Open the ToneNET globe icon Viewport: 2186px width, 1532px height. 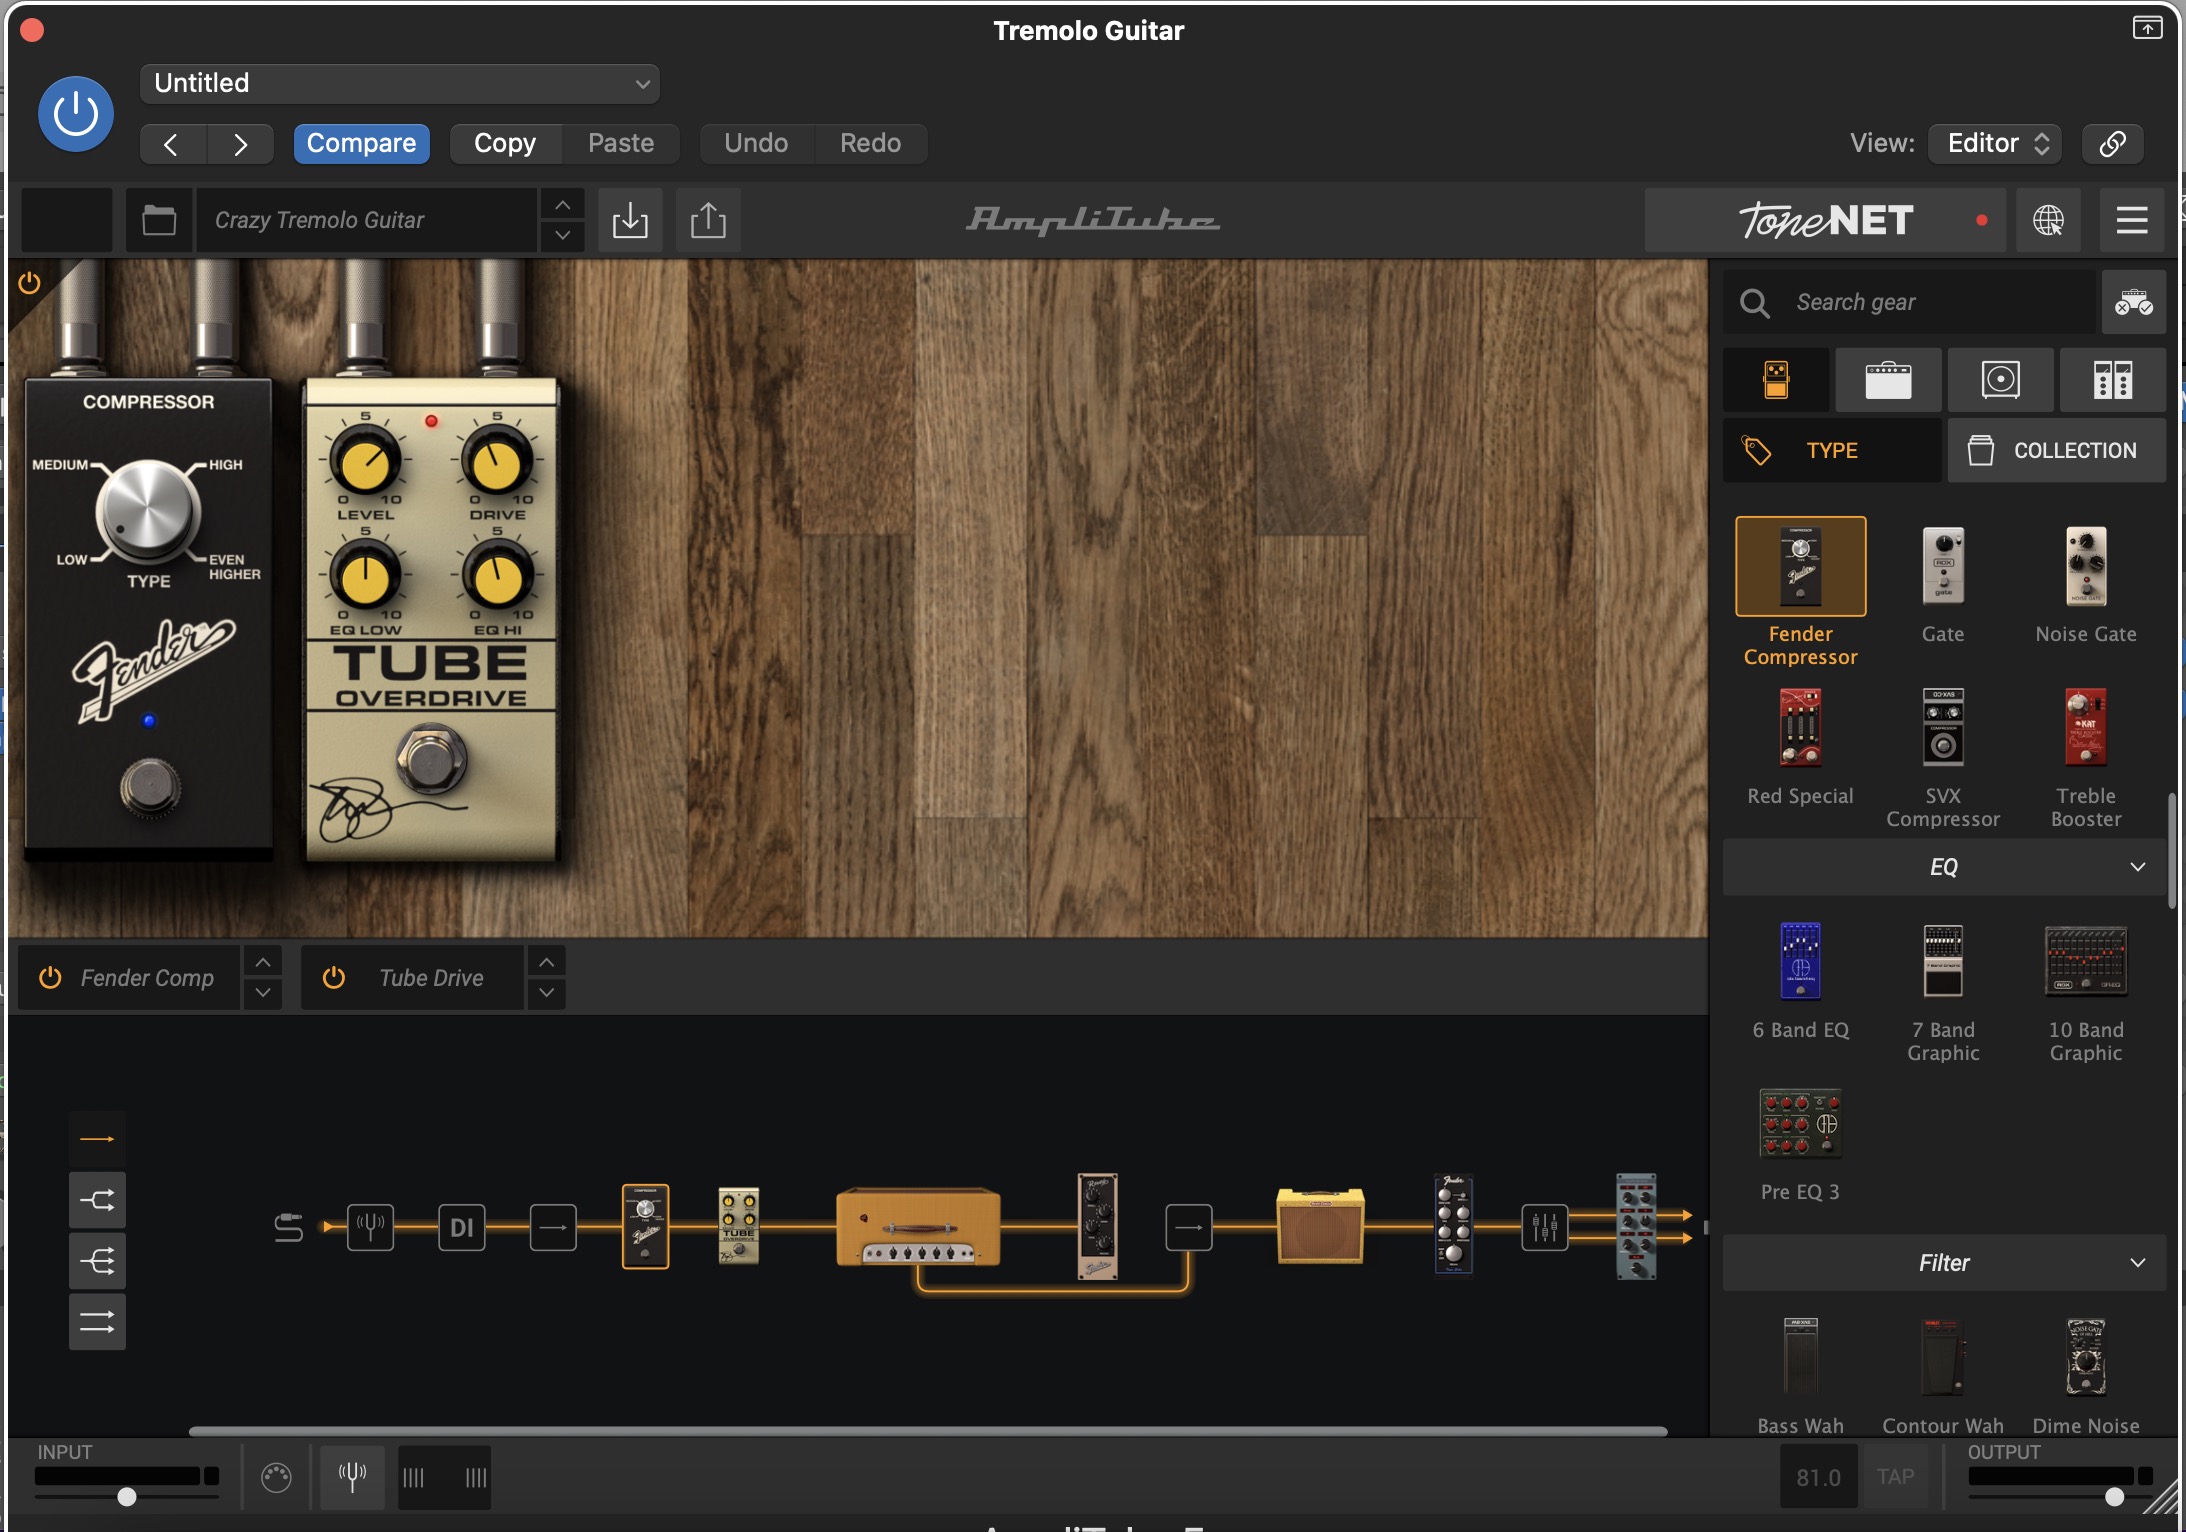coord(2048,220)
